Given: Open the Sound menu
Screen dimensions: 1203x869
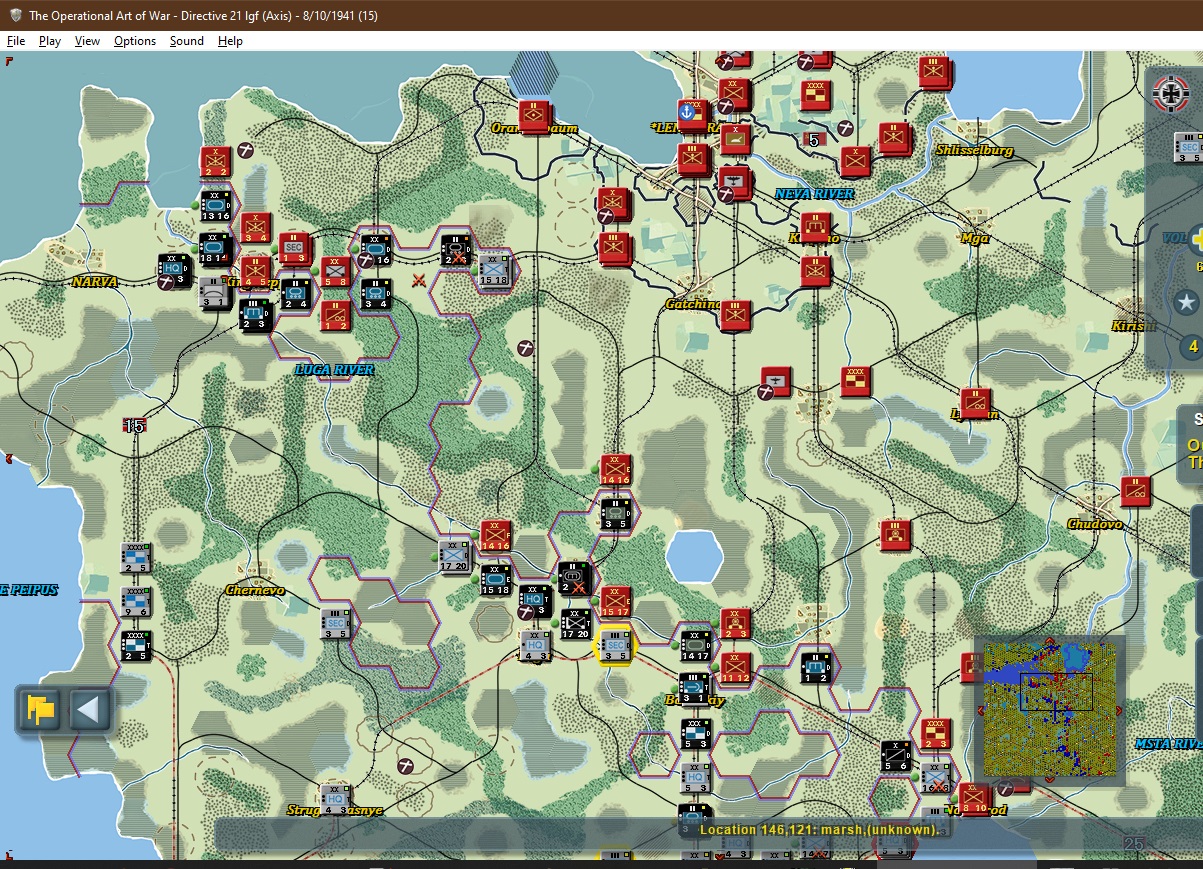Looking at the screenshot, I should click(187, 41).
